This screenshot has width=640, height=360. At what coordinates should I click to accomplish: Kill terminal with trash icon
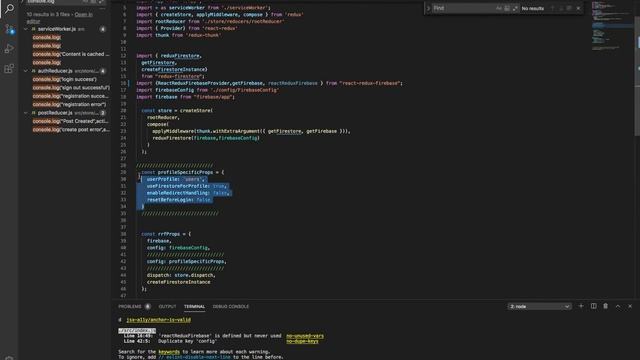606,306
